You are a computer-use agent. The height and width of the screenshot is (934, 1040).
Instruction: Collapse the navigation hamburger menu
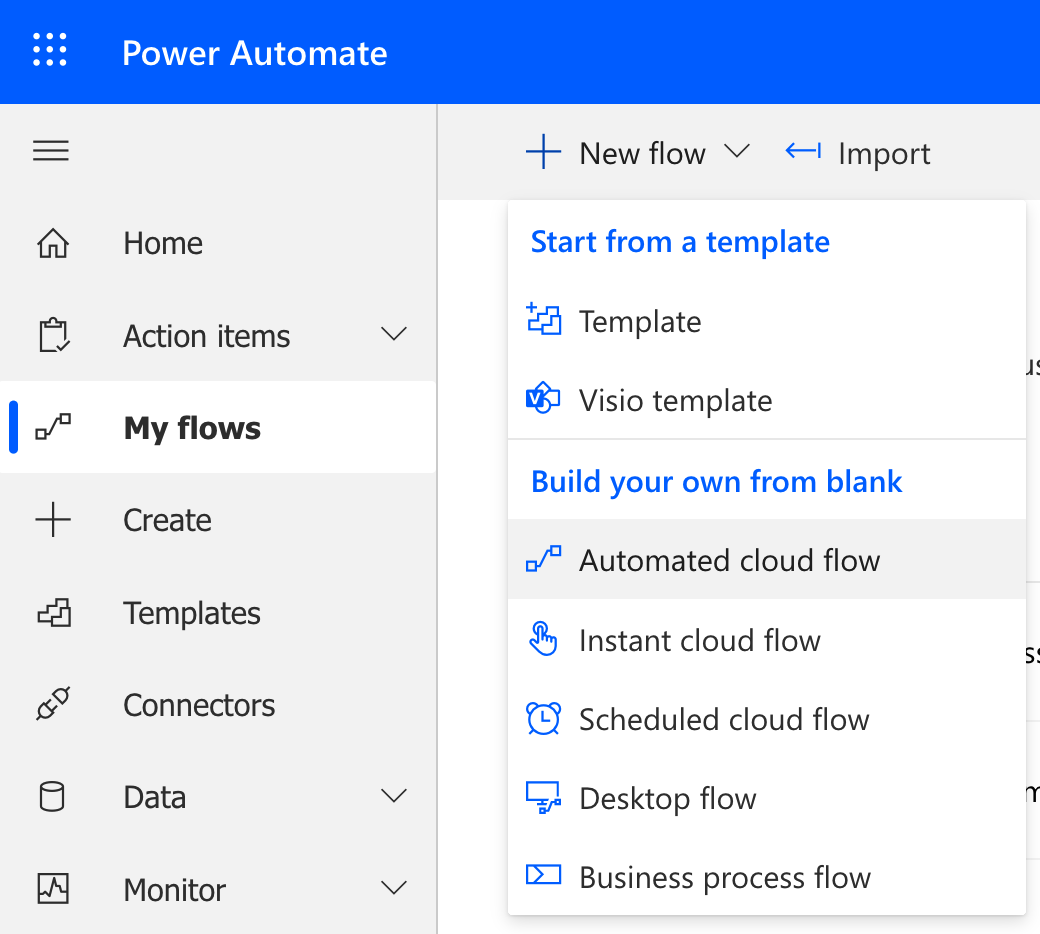(x=51, y=151)
